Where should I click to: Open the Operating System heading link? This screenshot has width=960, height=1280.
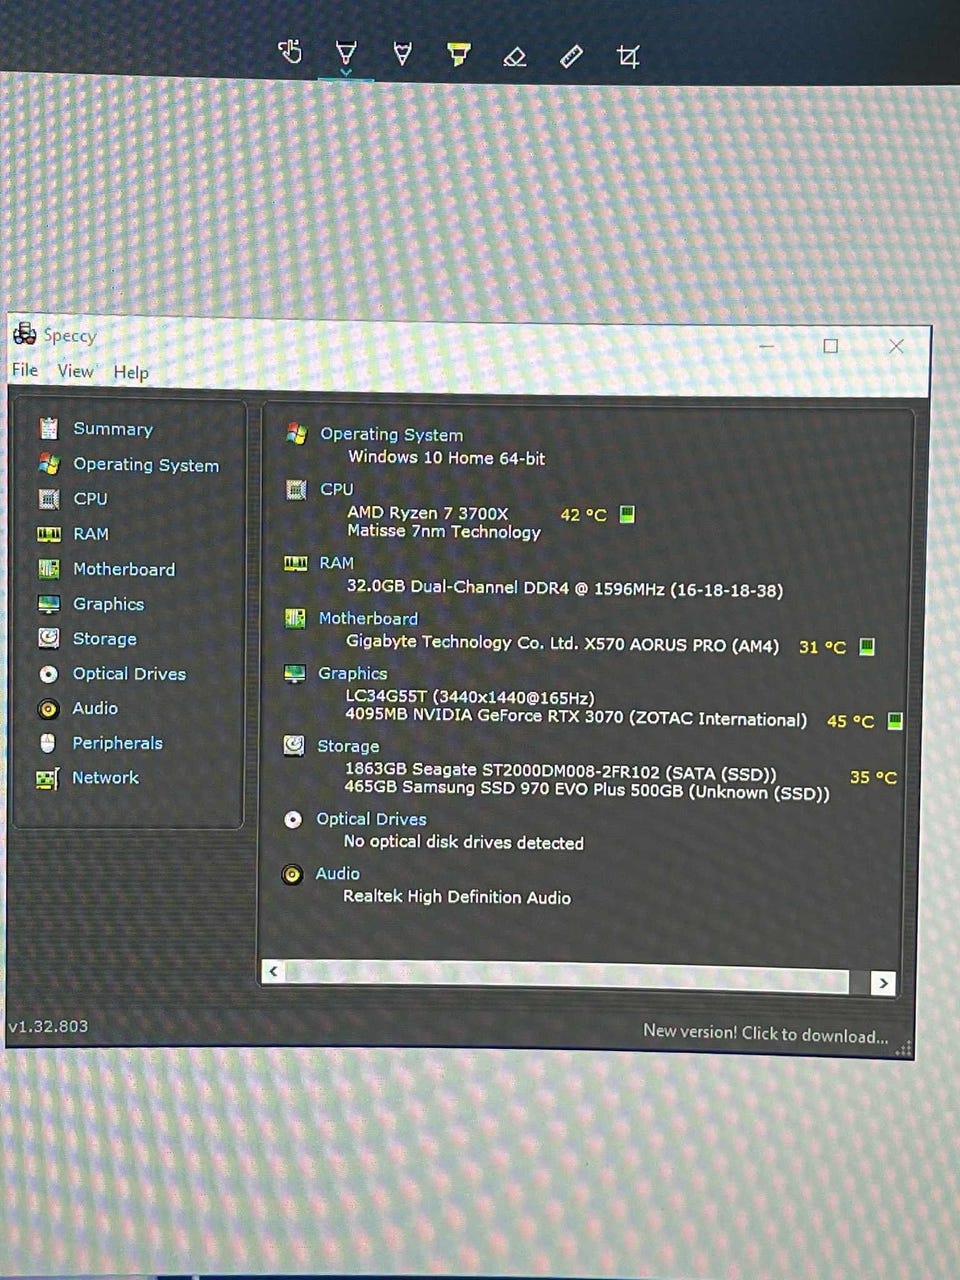pos(391,435)
